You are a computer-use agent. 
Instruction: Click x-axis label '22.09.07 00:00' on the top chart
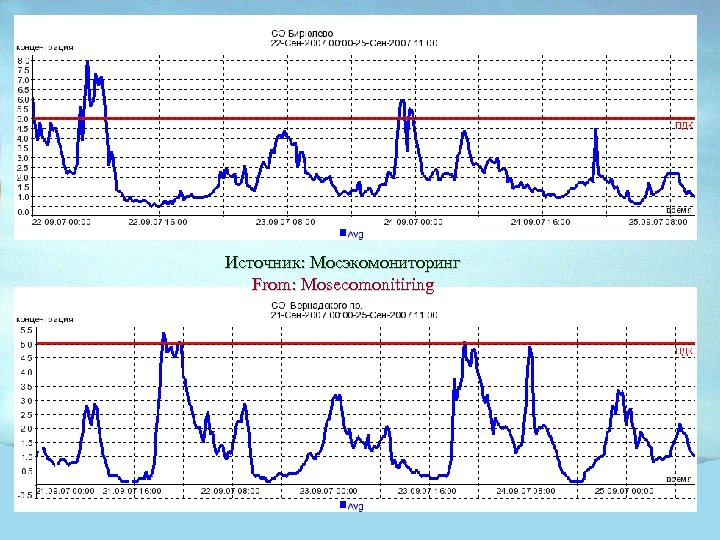61,222
